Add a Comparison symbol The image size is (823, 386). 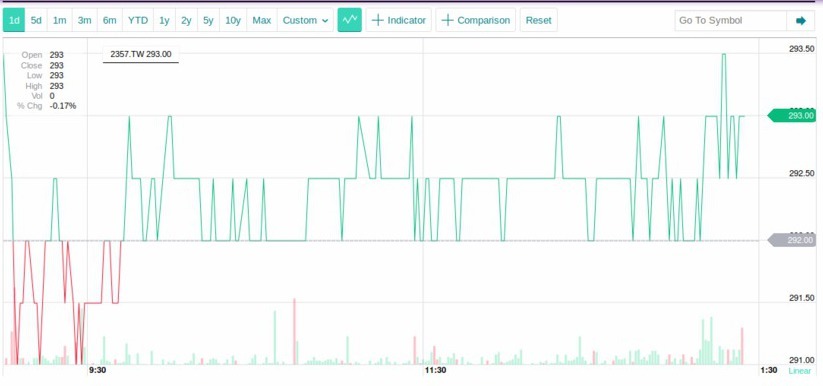476,20
